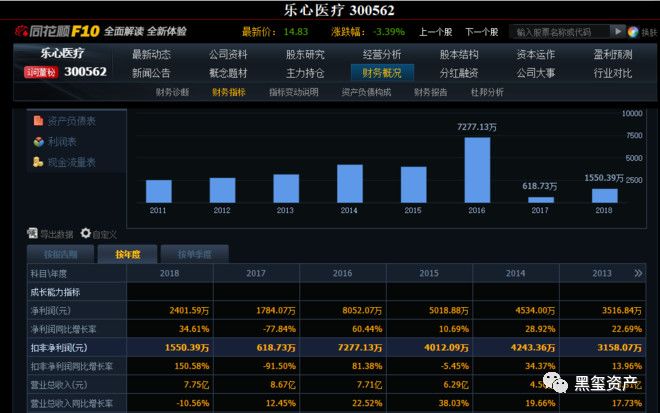Open the 行业对比 menu
This screenshot has width=660, height=413.
[613, 73]
